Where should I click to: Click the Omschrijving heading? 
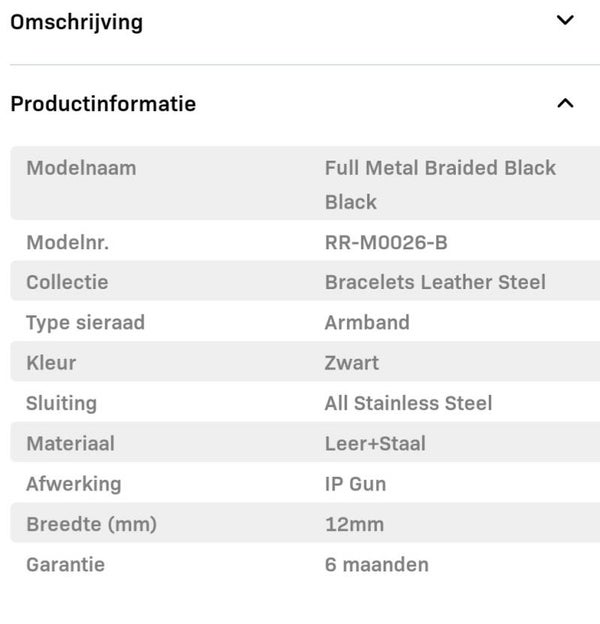[x=76, y=22]
